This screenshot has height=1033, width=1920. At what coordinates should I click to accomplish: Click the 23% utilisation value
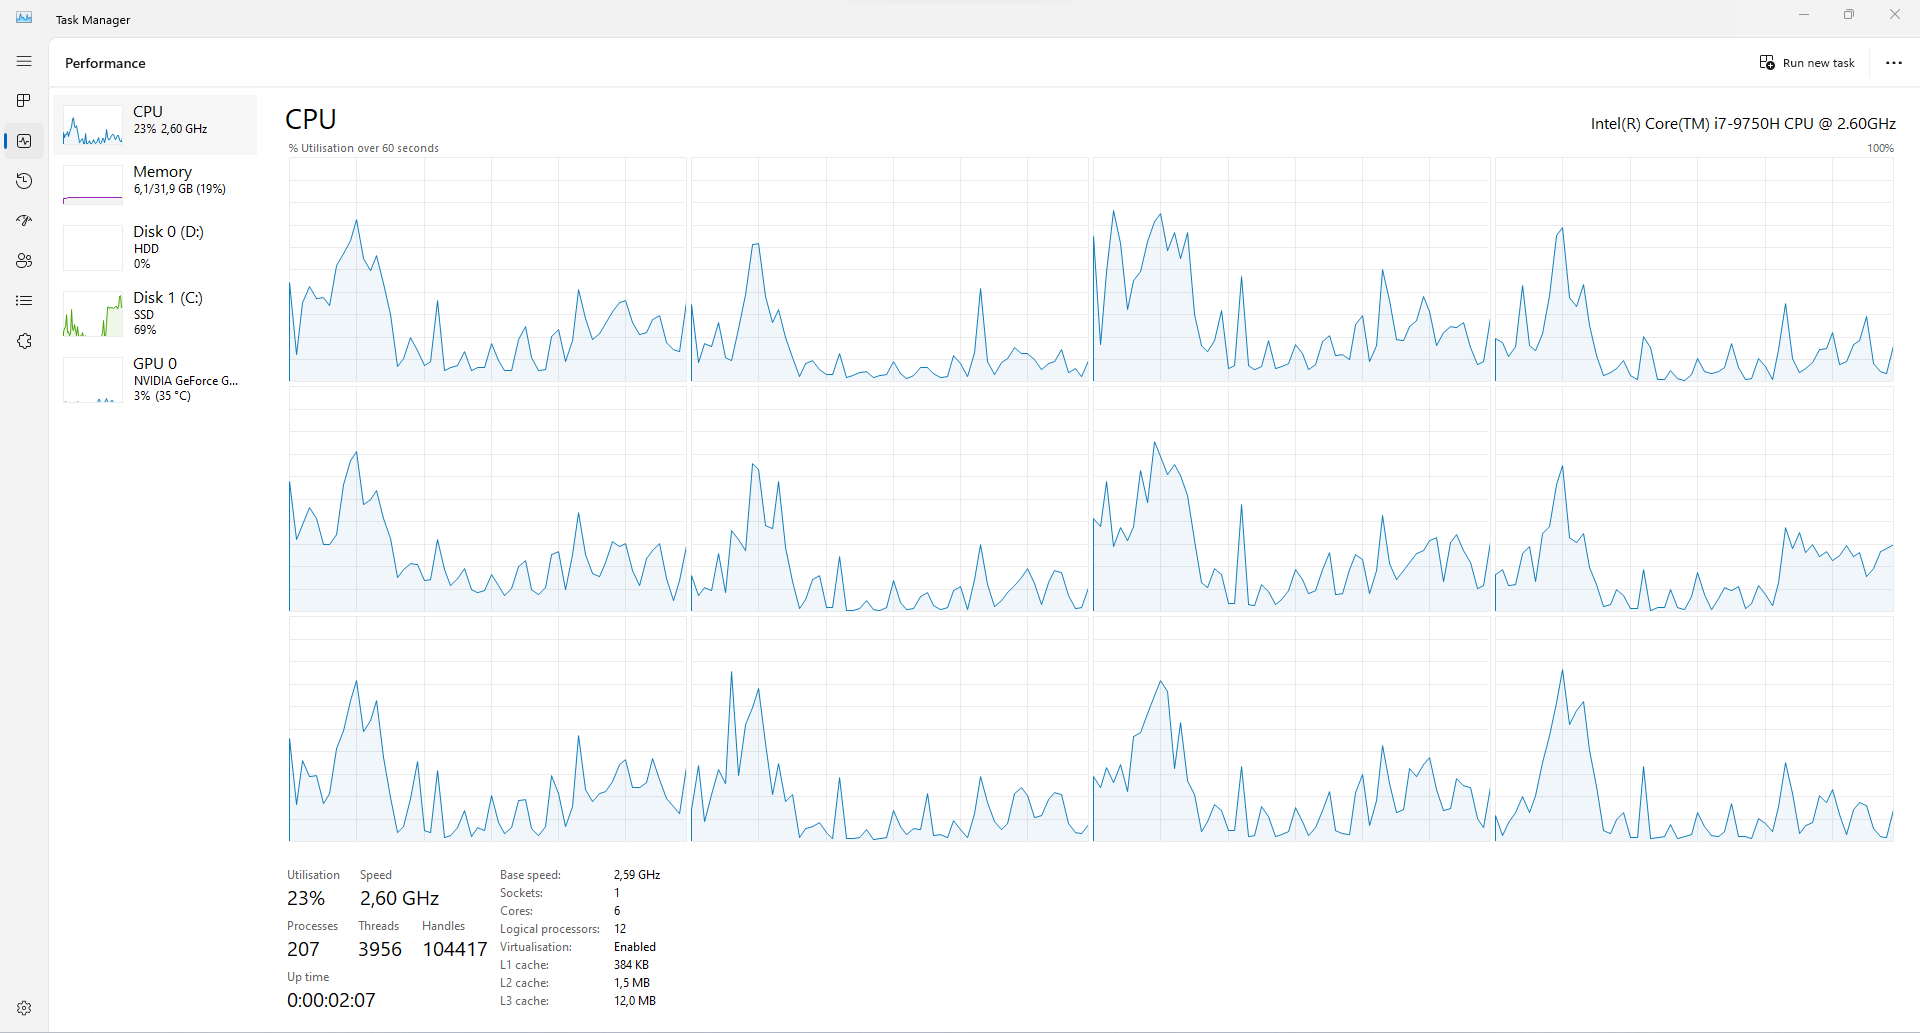(306, 898)
